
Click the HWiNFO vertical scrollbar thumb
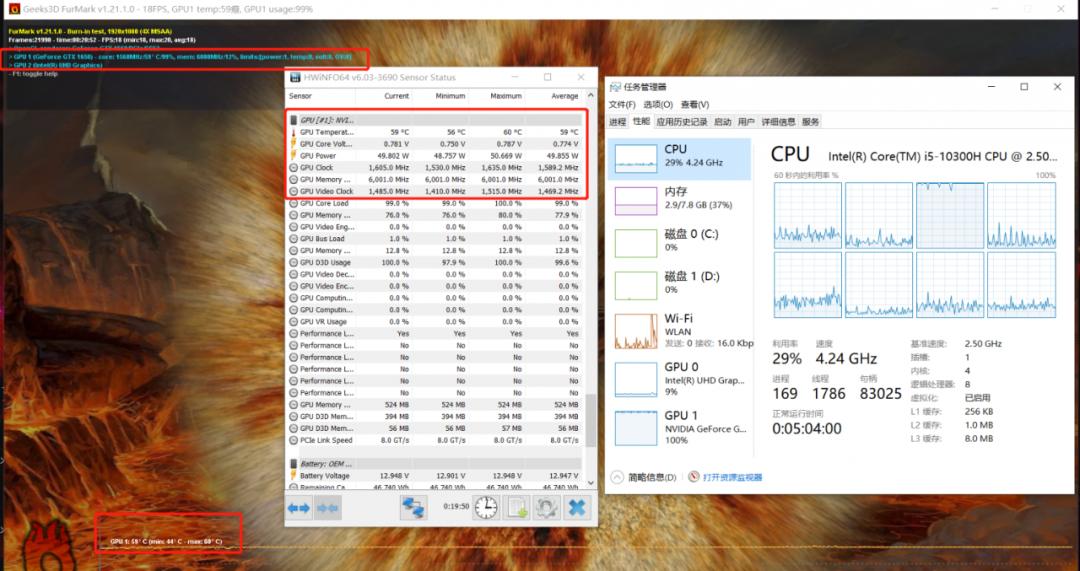[x=590, y=420]
